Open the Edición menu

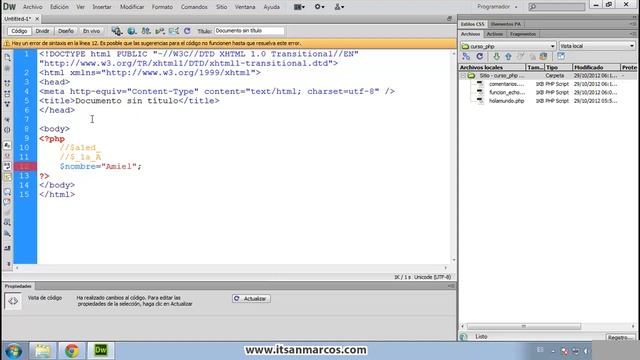(60, 7)
